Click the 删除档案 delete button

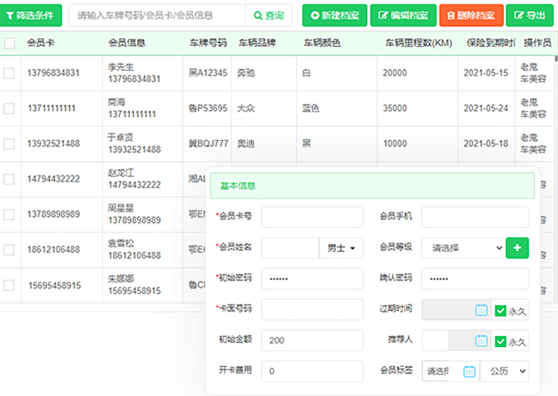pyautogui.click(x=471, y=15)
